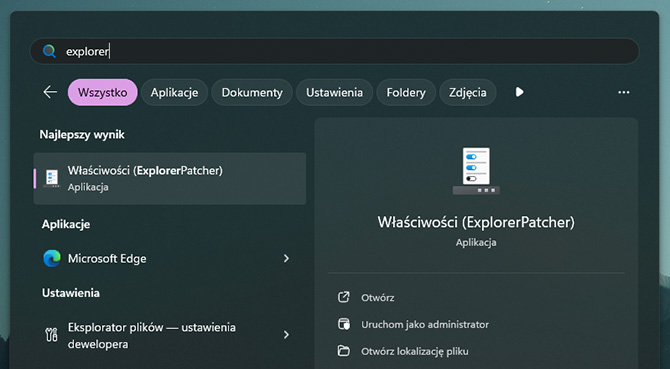Click the Uruchom jako administrator shield icon
This screenshot has width=670, height=369.
click(x=344, y=324)
